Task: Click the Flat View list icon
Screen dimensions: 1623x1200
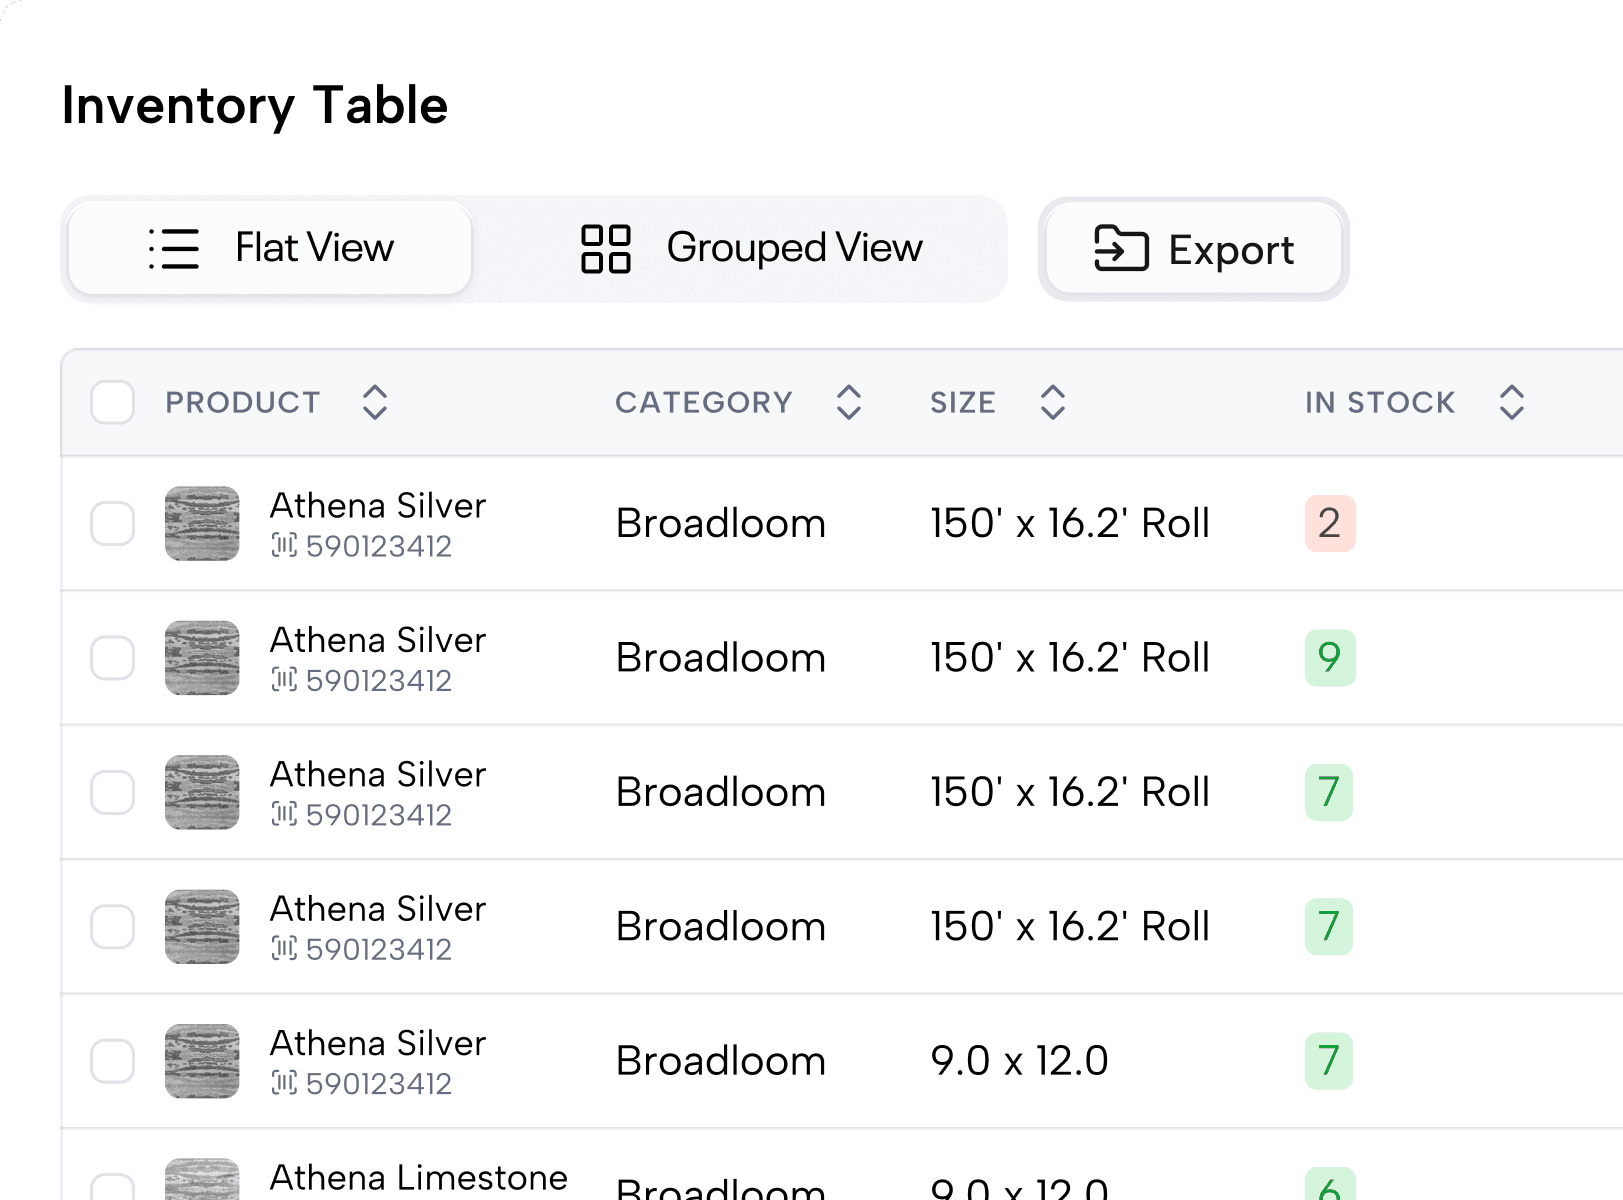Action: pos(174,248)
